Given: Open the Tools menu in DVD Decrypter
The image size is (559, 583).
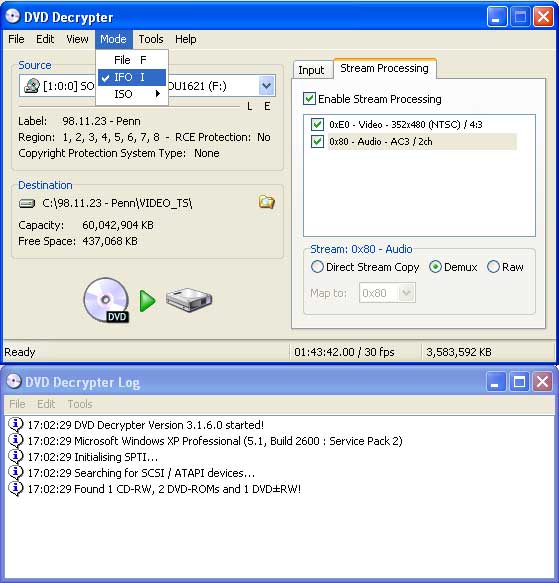Looking at the screenshot, I should pyautogui.click(x=151, y=39).
